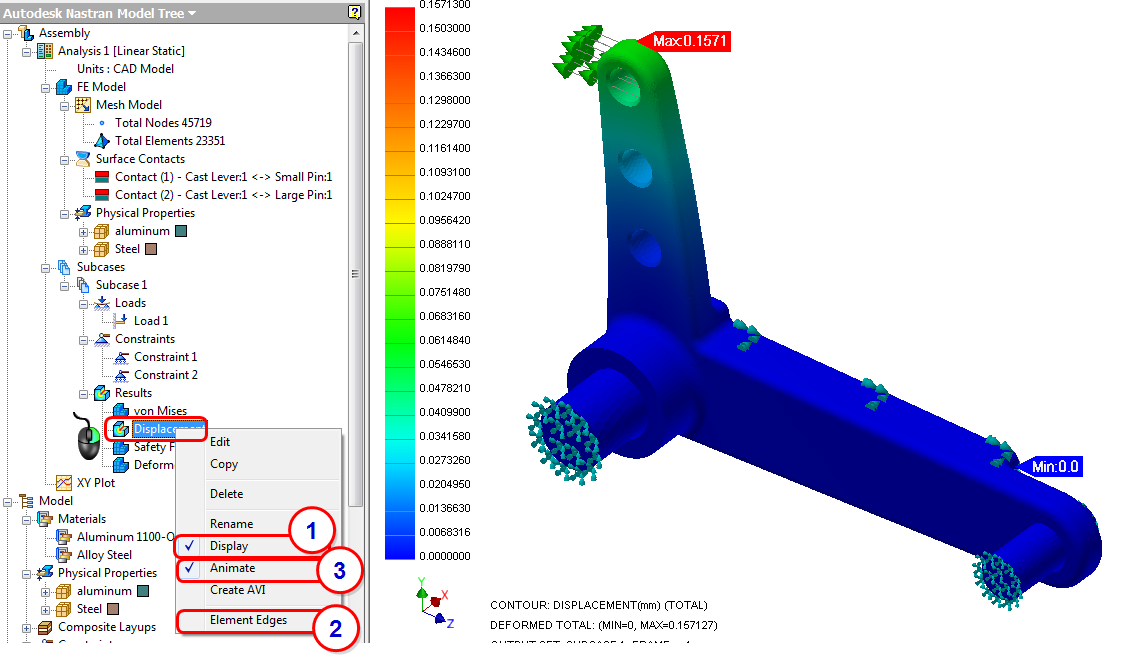
Task: Choose Delete from the context menu
Action: pyautogui.click(x=227, y=494)
